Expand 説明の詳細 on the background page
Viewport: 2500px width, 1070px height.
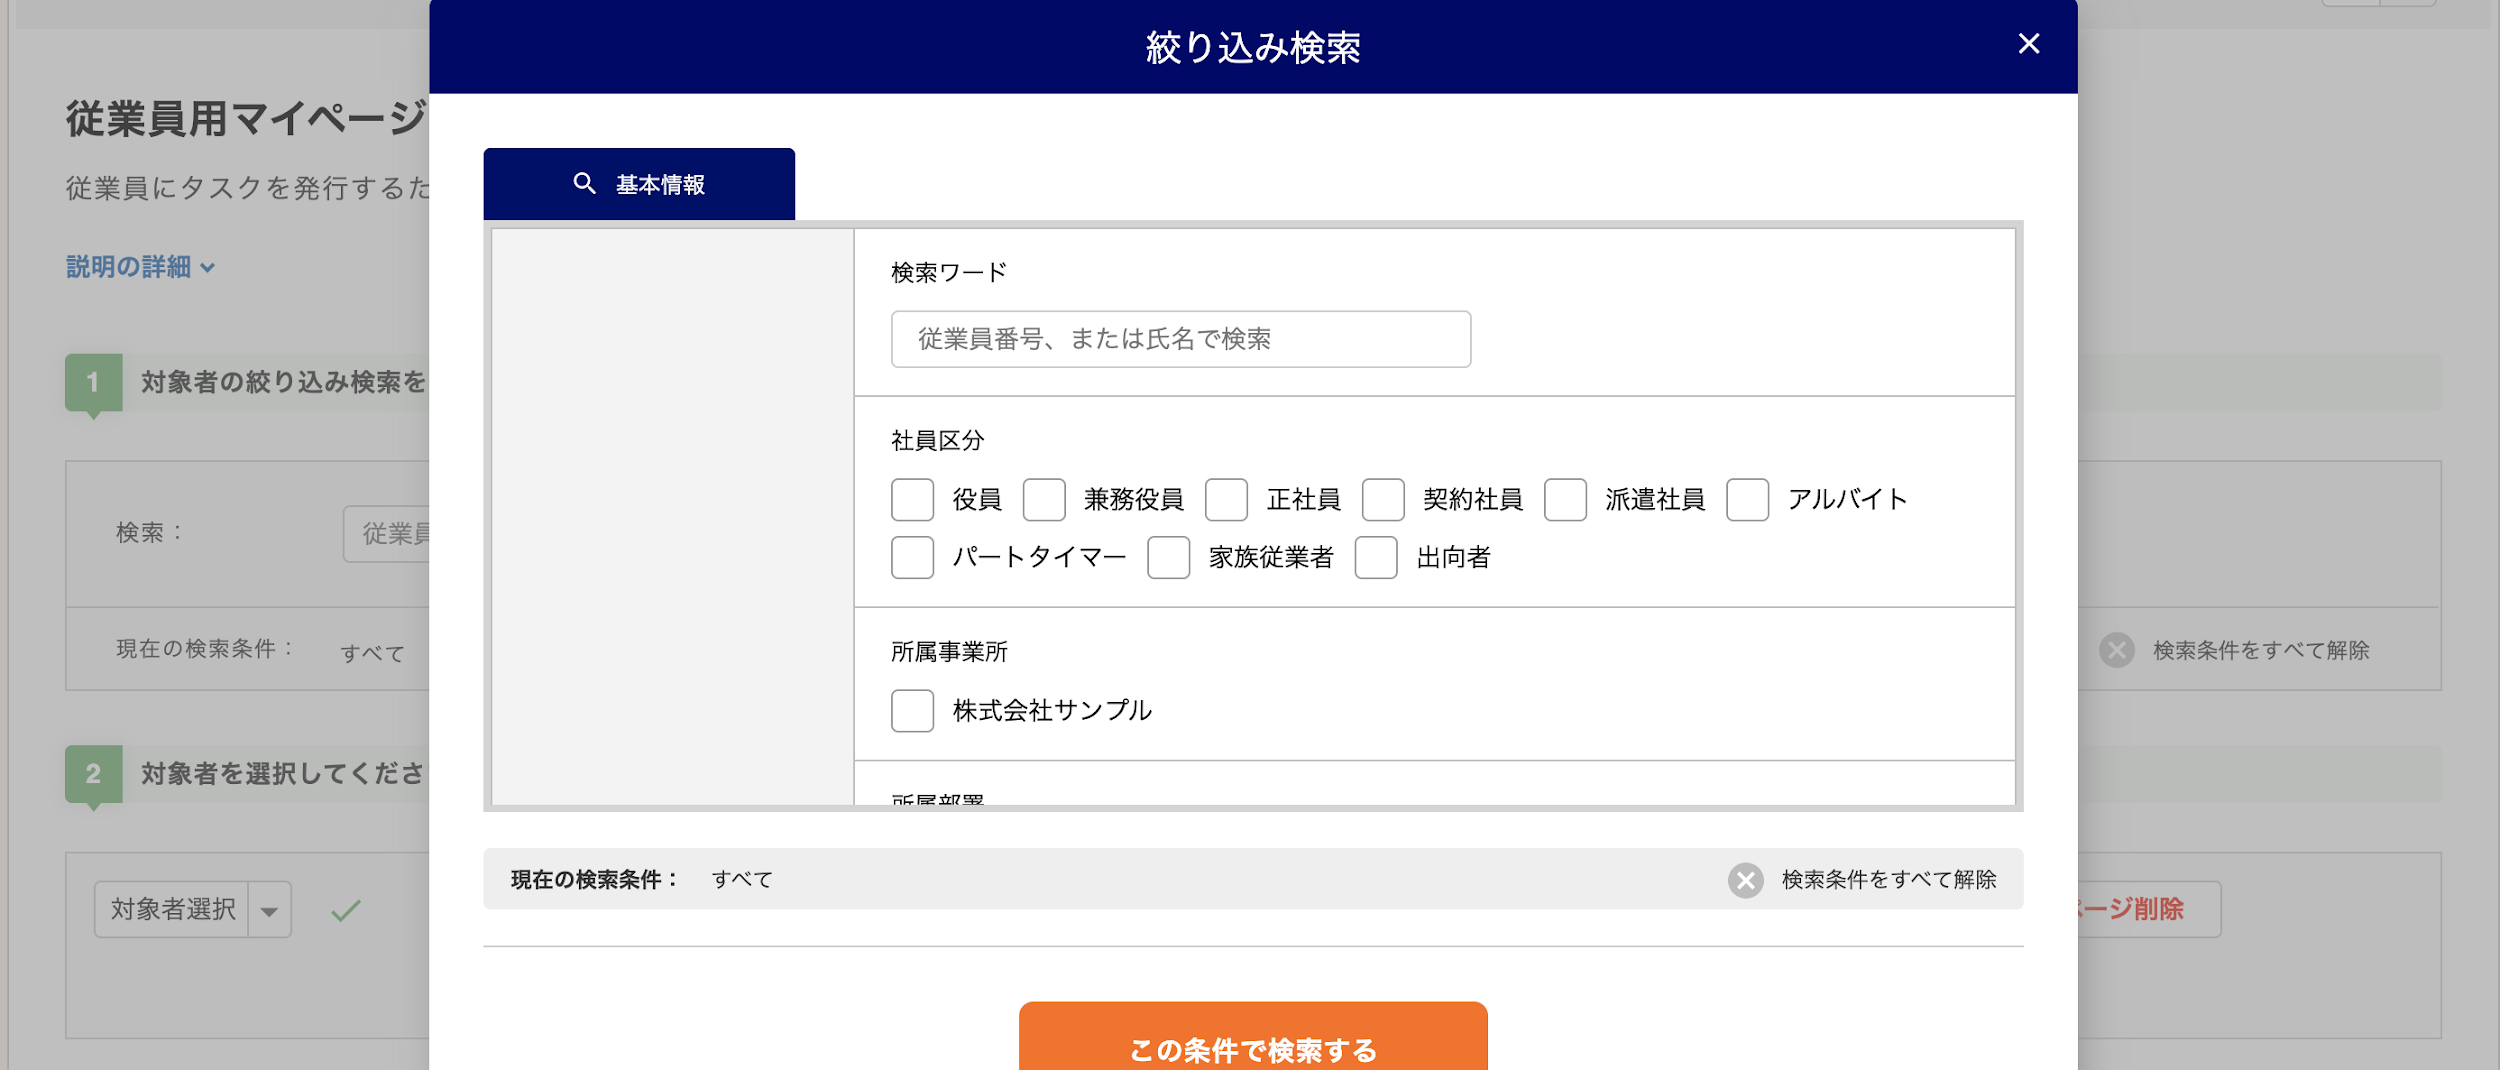click(140, 267)
